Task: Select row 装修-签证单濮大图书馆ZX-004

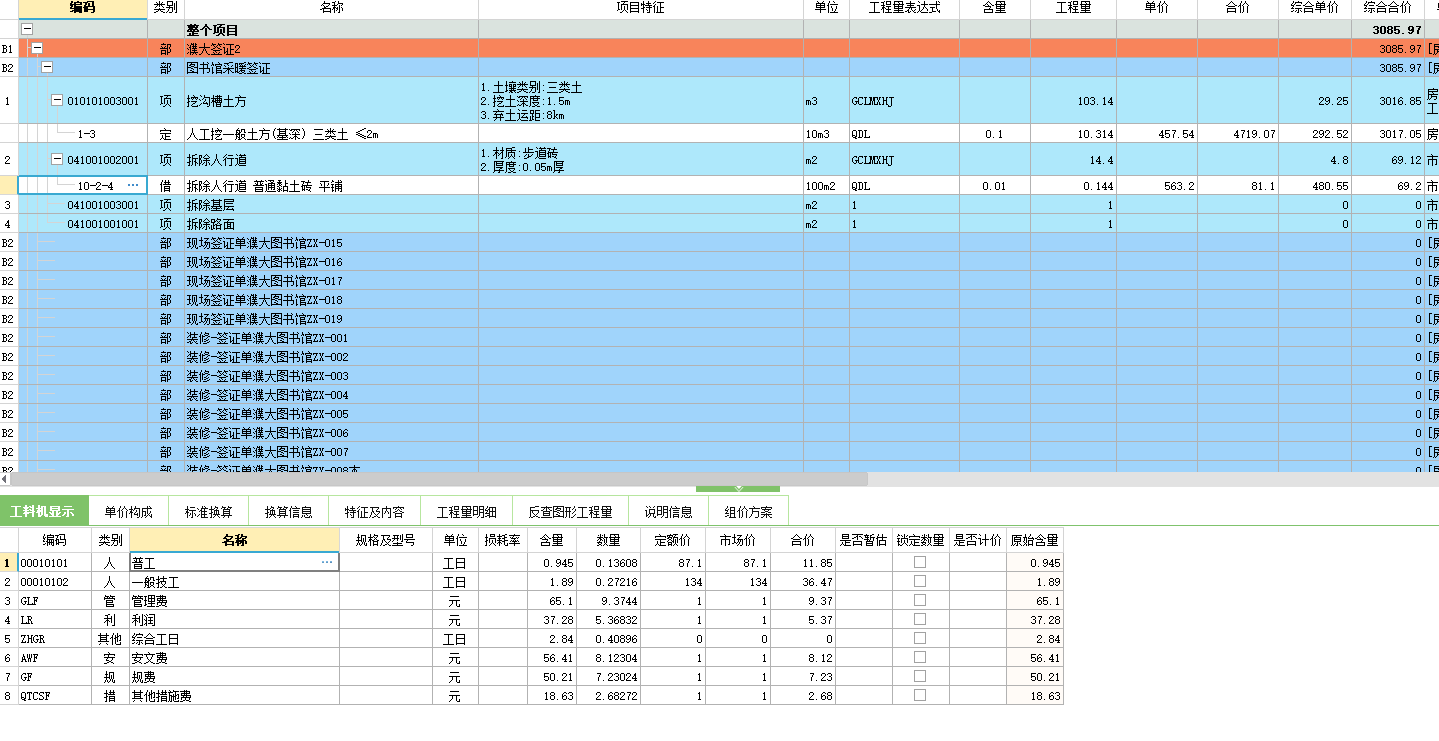Action: tap(720, 395)
